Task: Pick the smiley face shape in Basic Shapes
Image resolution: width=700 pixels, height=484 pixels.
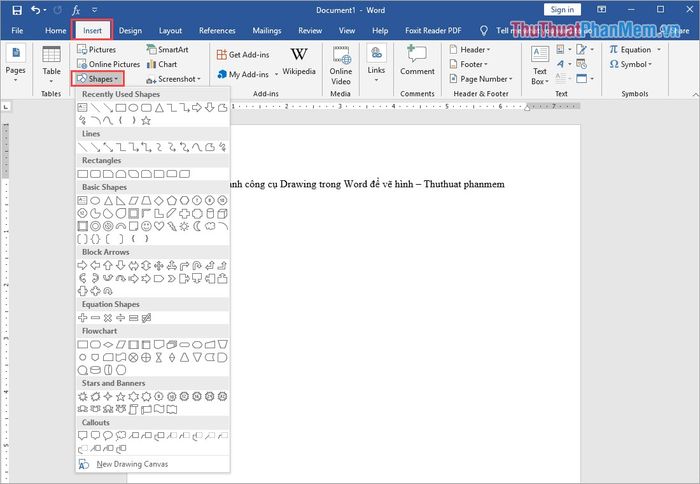Action: pyautogui.click(x=146, y=226)
